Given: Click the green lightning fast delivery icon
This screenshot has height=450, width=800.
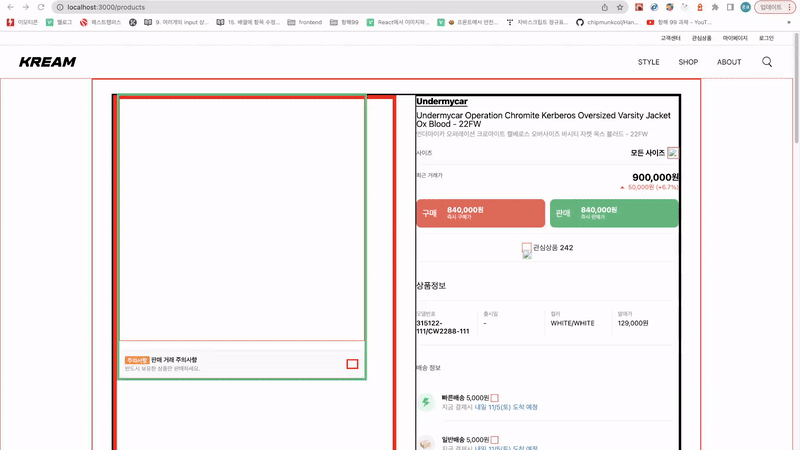Looking at the screenshot, I should click(x=426, y=403).
